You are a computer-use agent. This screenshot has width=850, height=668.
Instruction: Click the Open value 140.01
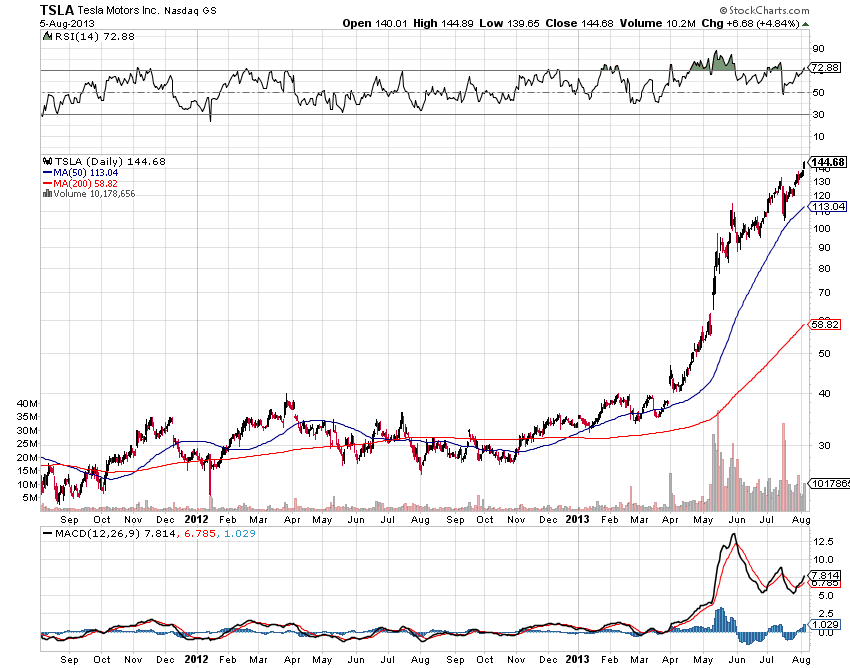click(x=390, y=23)
